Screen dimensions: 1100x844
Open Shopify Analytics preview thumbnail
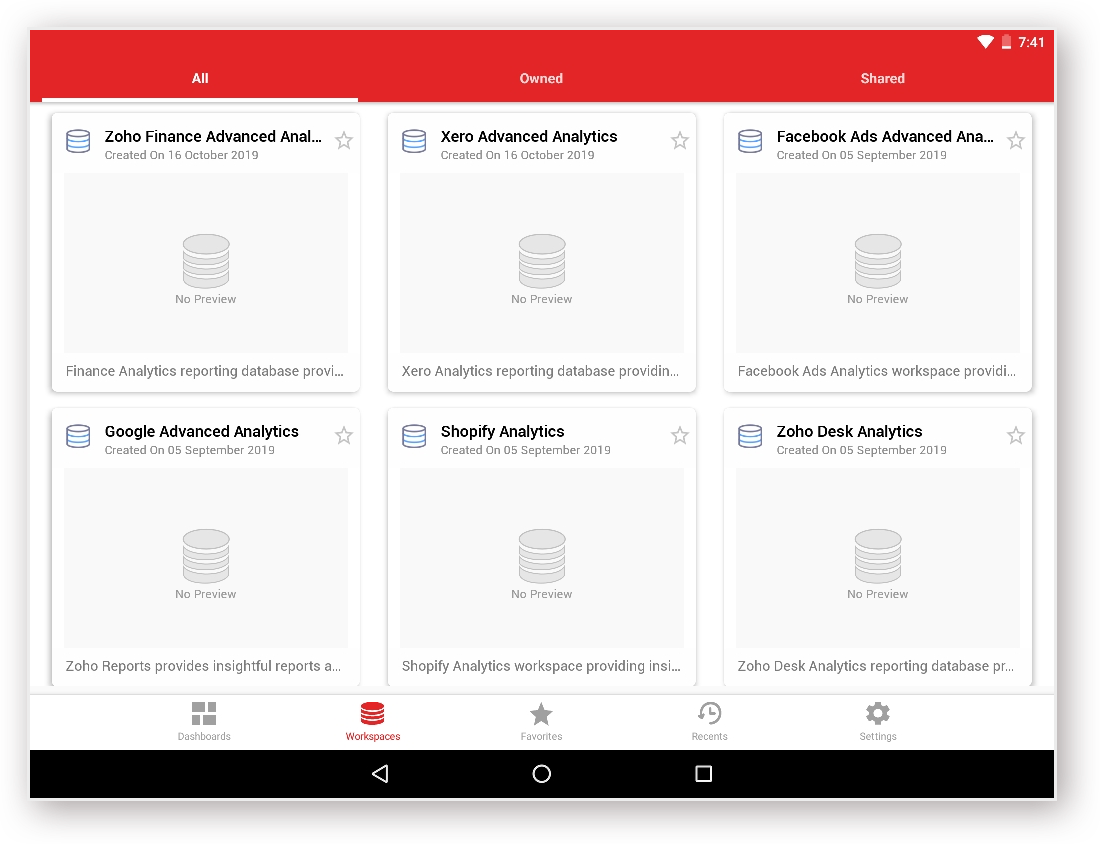(542, 558)
